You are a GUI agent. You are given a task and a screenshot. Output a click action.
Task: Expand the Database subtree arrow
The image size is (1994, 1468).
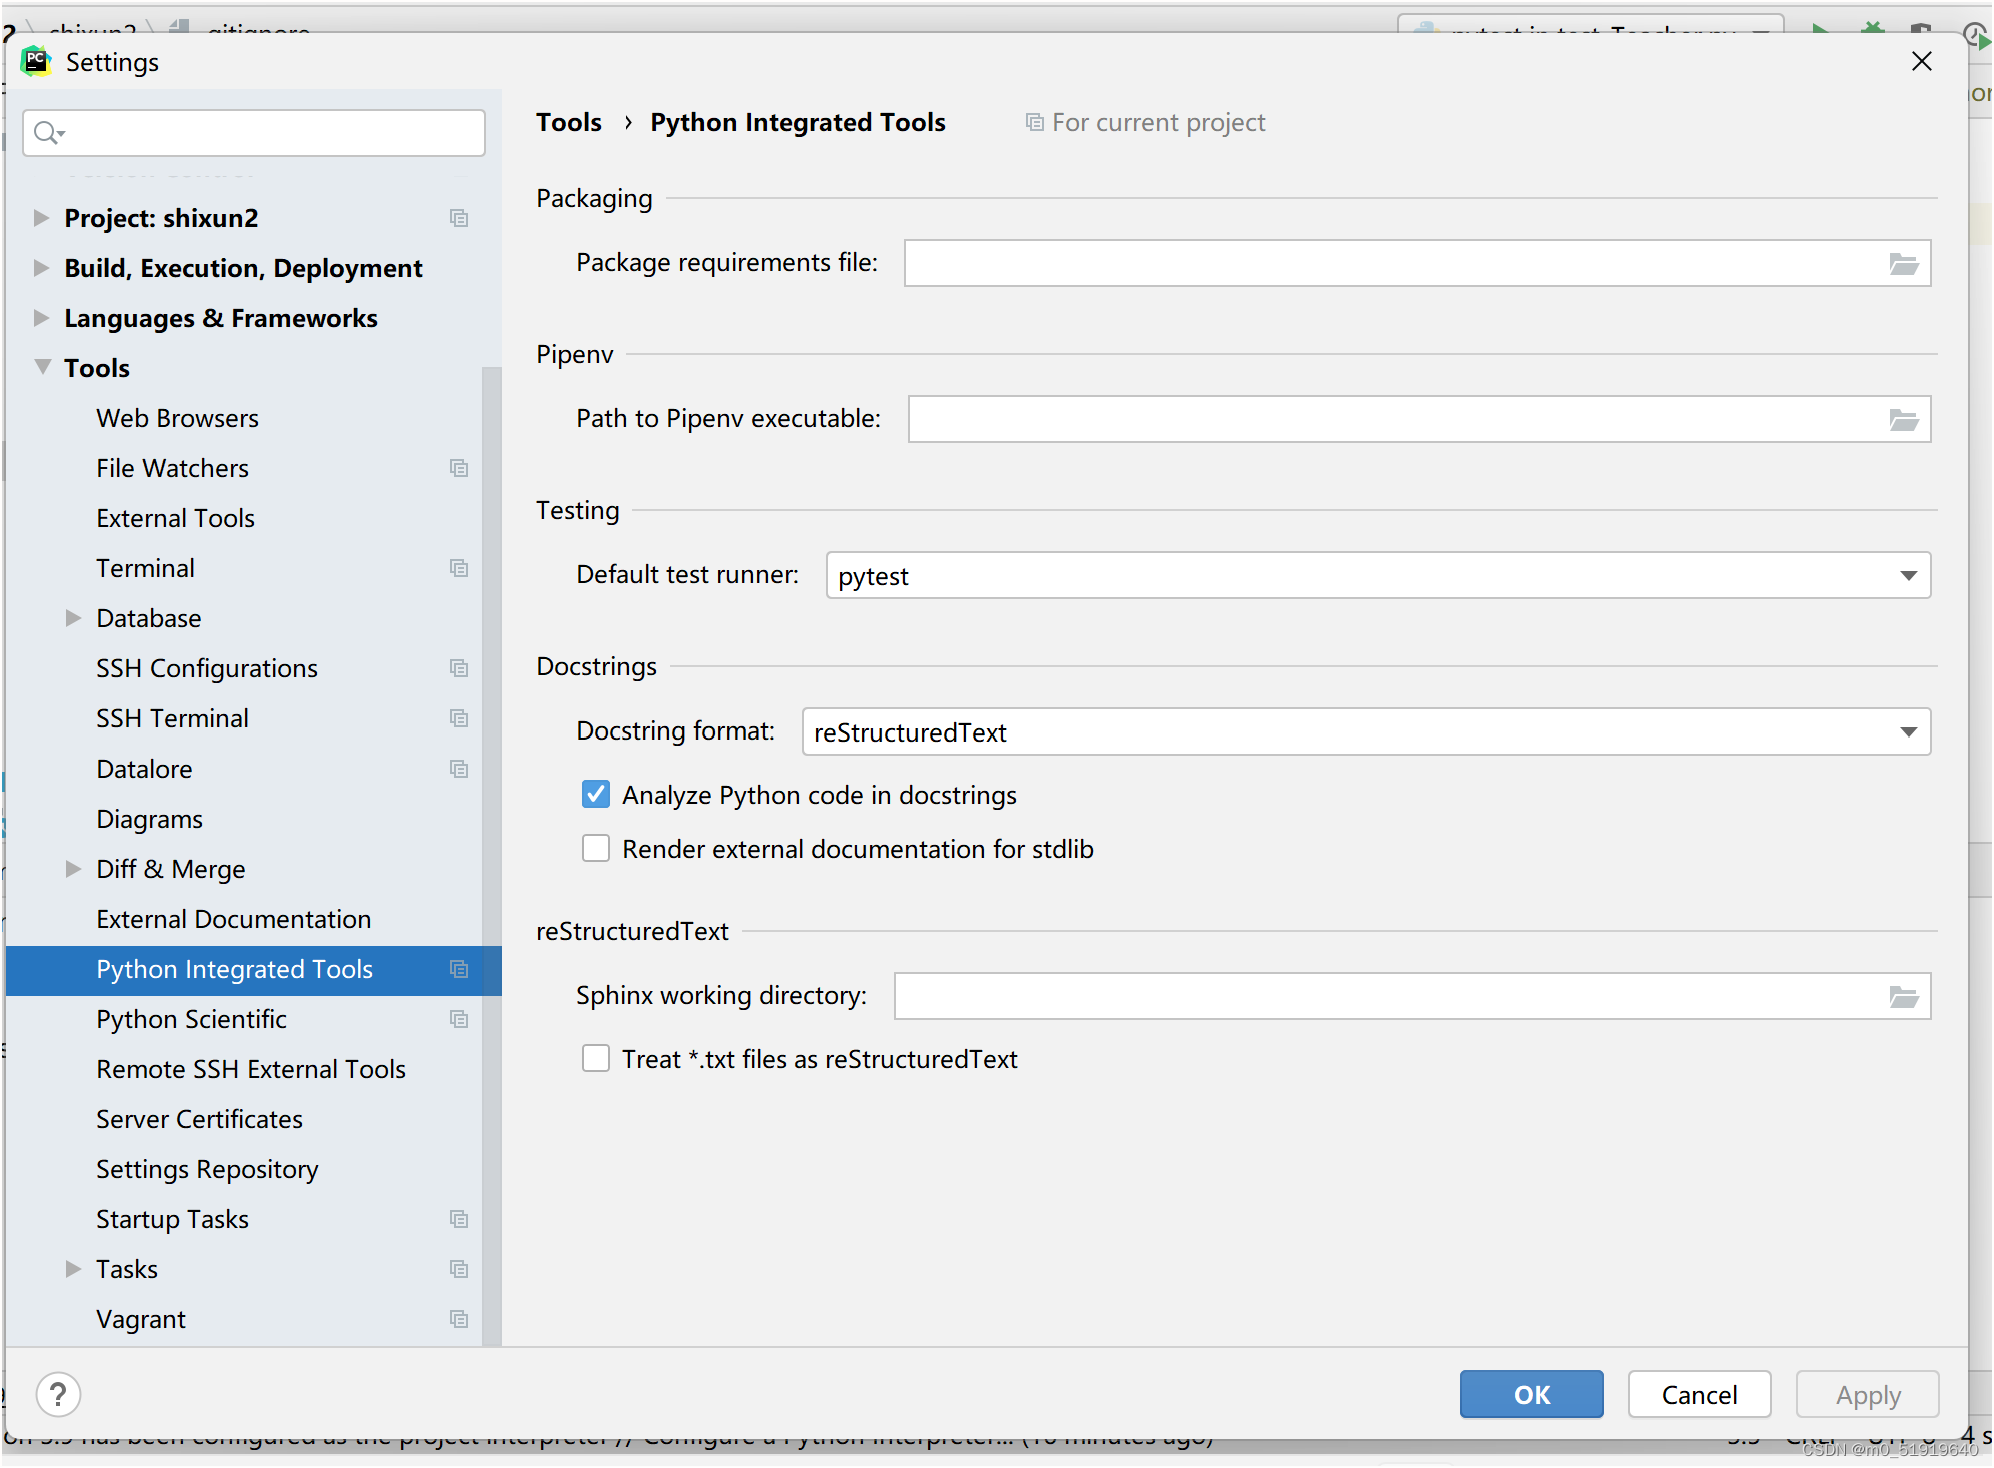(x=73, y=618)
